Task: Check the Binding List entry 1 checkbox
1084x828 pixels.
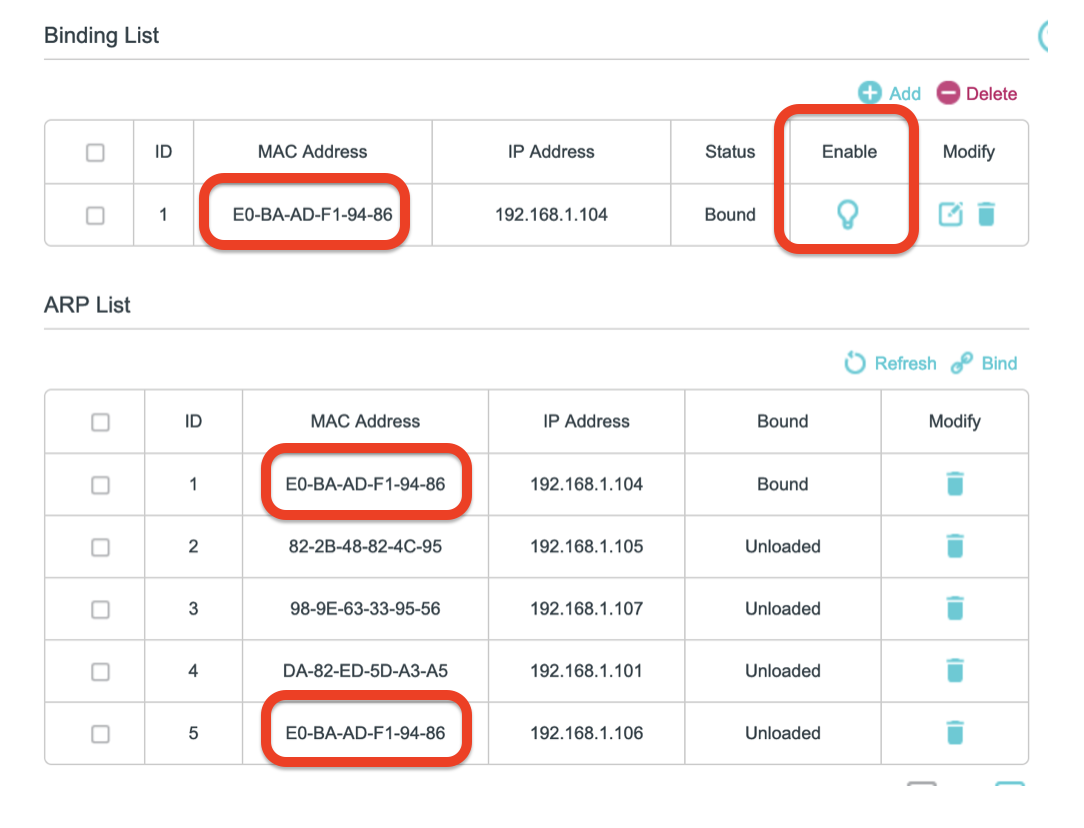Action: 95,214
